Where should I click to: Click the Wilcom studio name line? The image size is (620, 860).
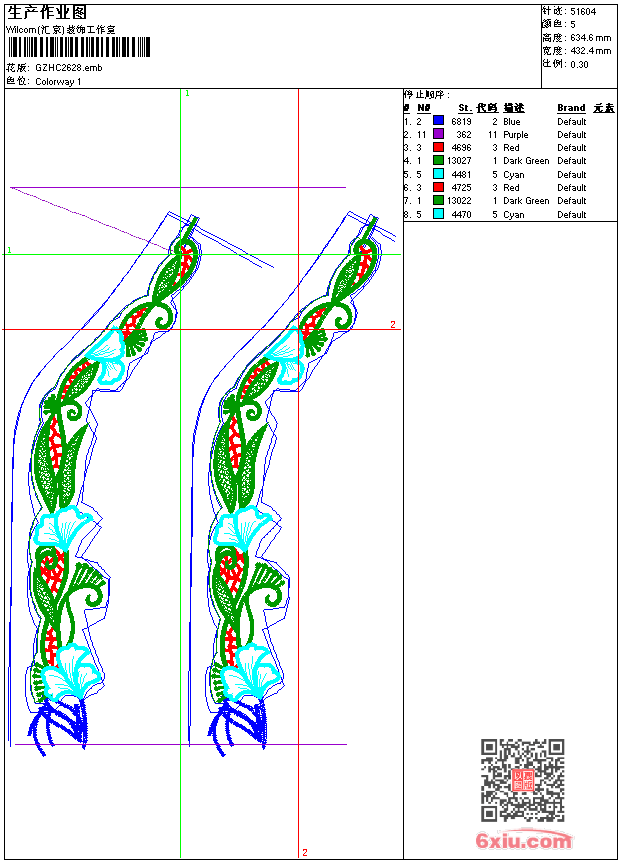point(61,30)
